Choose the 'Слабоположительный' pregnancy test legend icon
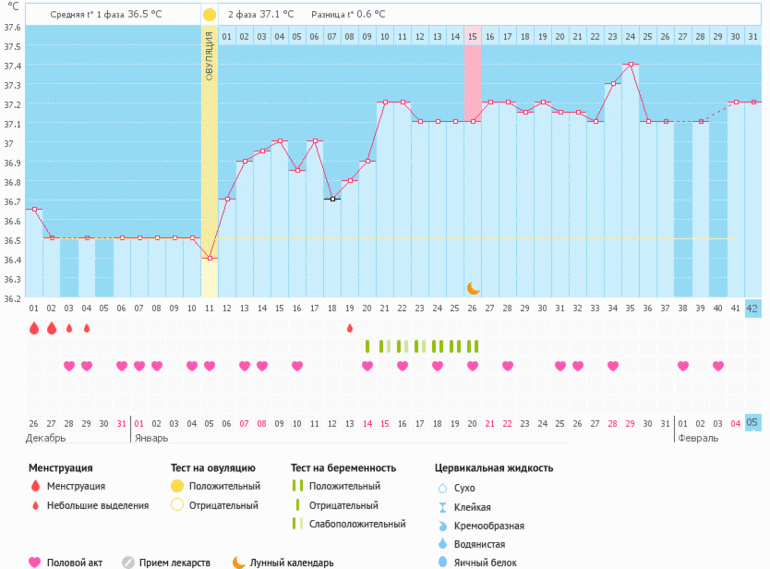 pyautogui.click(x=297, y=523)
